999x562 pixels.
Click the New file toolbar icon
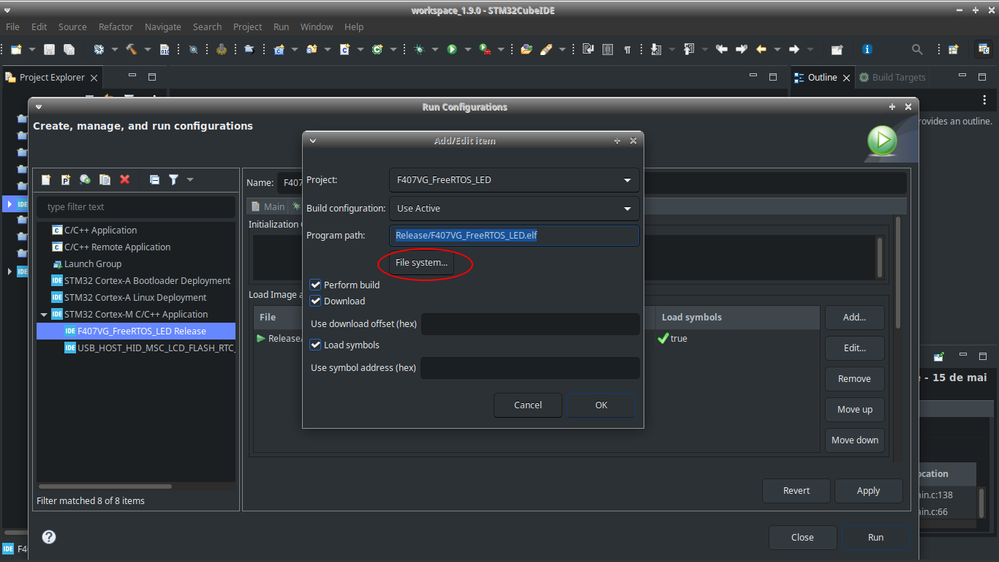pos(17,50)
